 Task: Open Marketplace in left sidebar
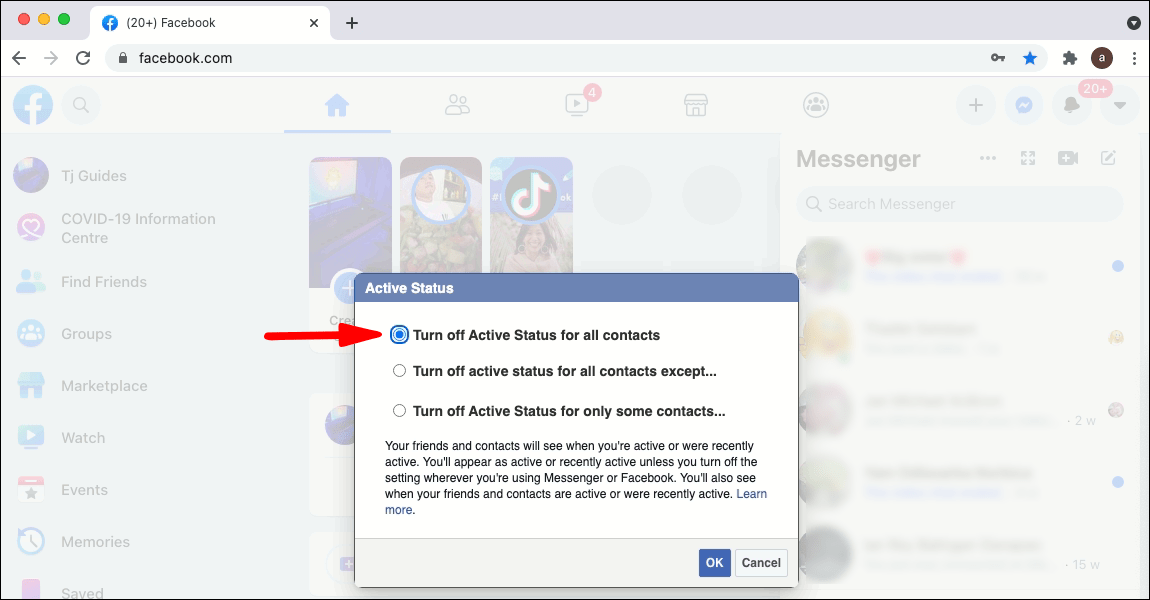[x=104, y=386]
